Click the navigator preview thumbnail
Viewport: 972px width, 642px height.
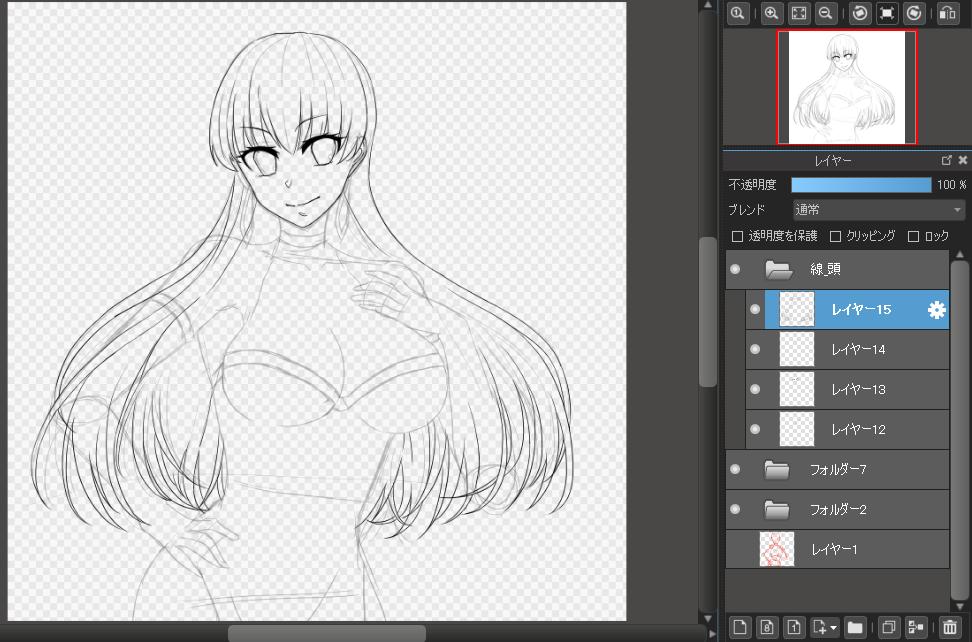[847, 87]
